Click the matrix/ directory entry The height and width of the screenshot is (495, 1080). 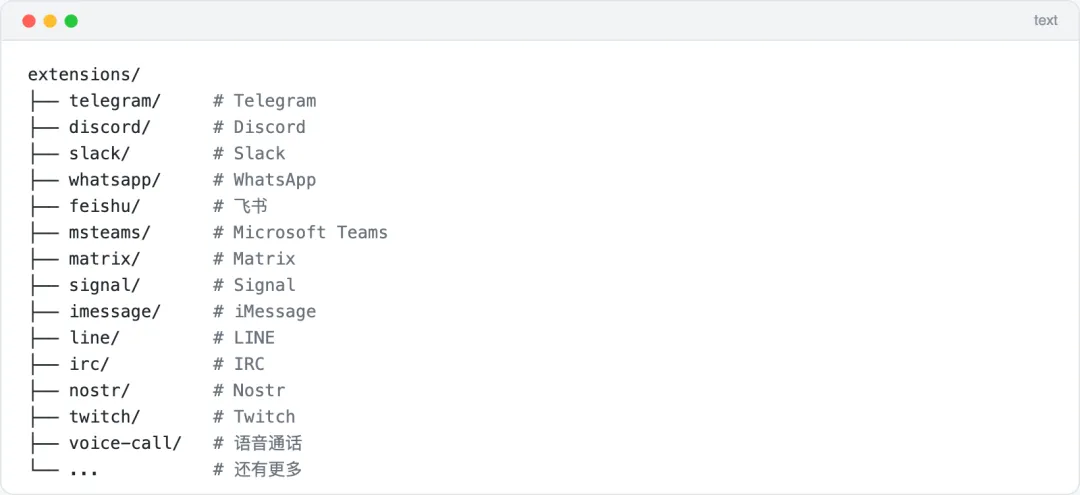(x=104, y=259)
